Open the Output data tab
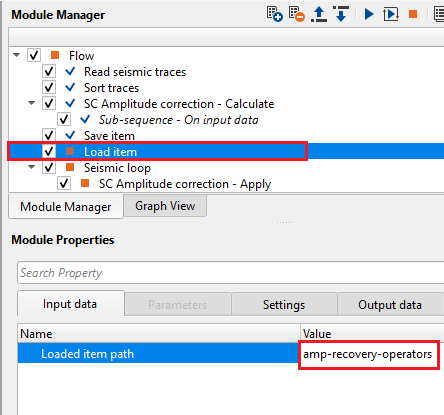Viewport: 444px width, 415px height. click(x=390, y=304)
